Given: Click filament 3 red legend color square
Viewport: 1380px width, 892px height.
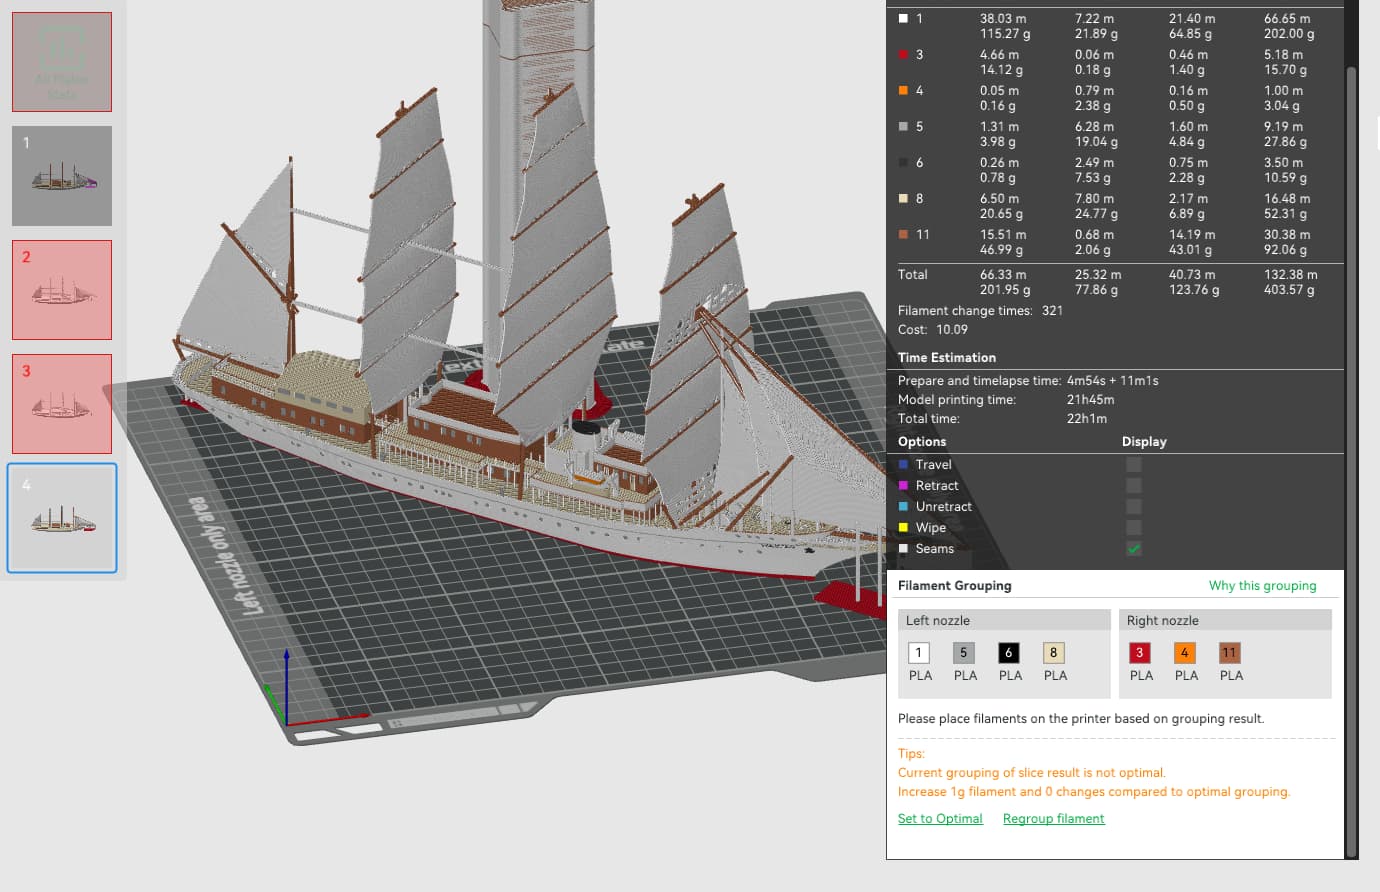Looking at the screenshot, I should [903, 54].
